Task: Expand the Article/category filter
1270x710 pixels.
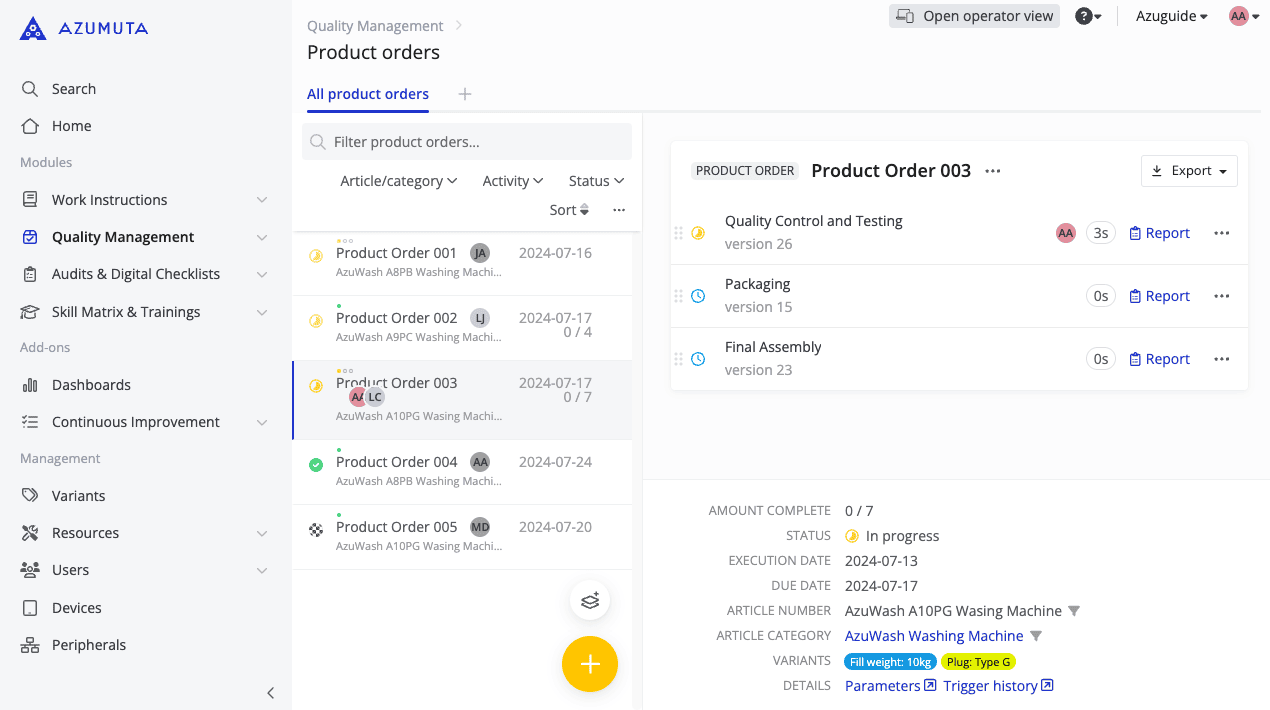Action: [x=399, y=181]
